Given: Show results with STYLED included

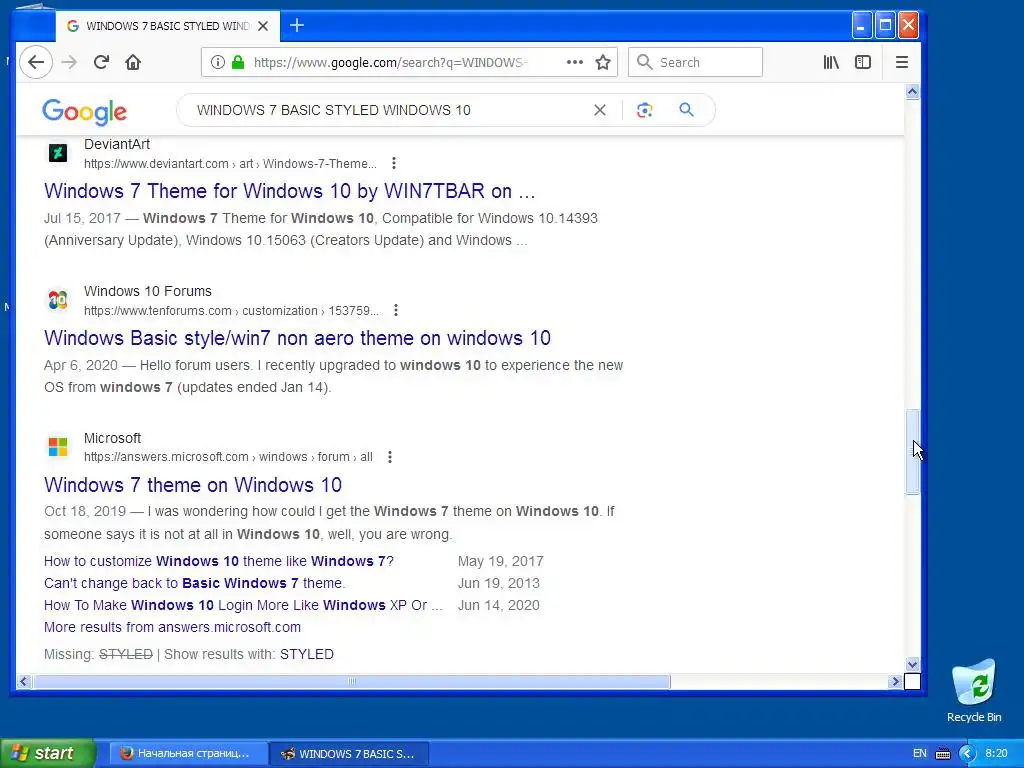Looking at the screenshot, I should click(x=306, y=654).
